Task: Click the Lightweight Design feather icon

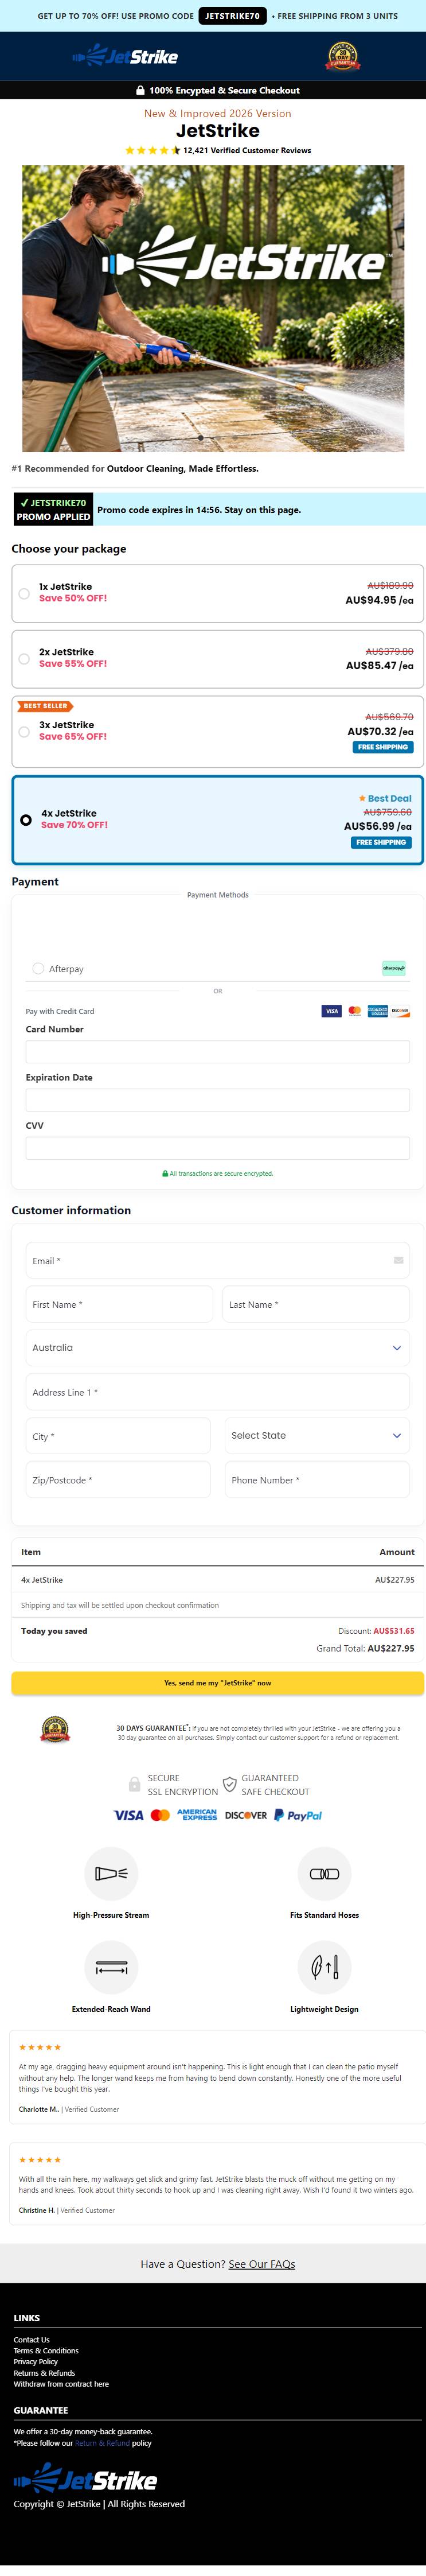Action: click(x=324, y=1967)
